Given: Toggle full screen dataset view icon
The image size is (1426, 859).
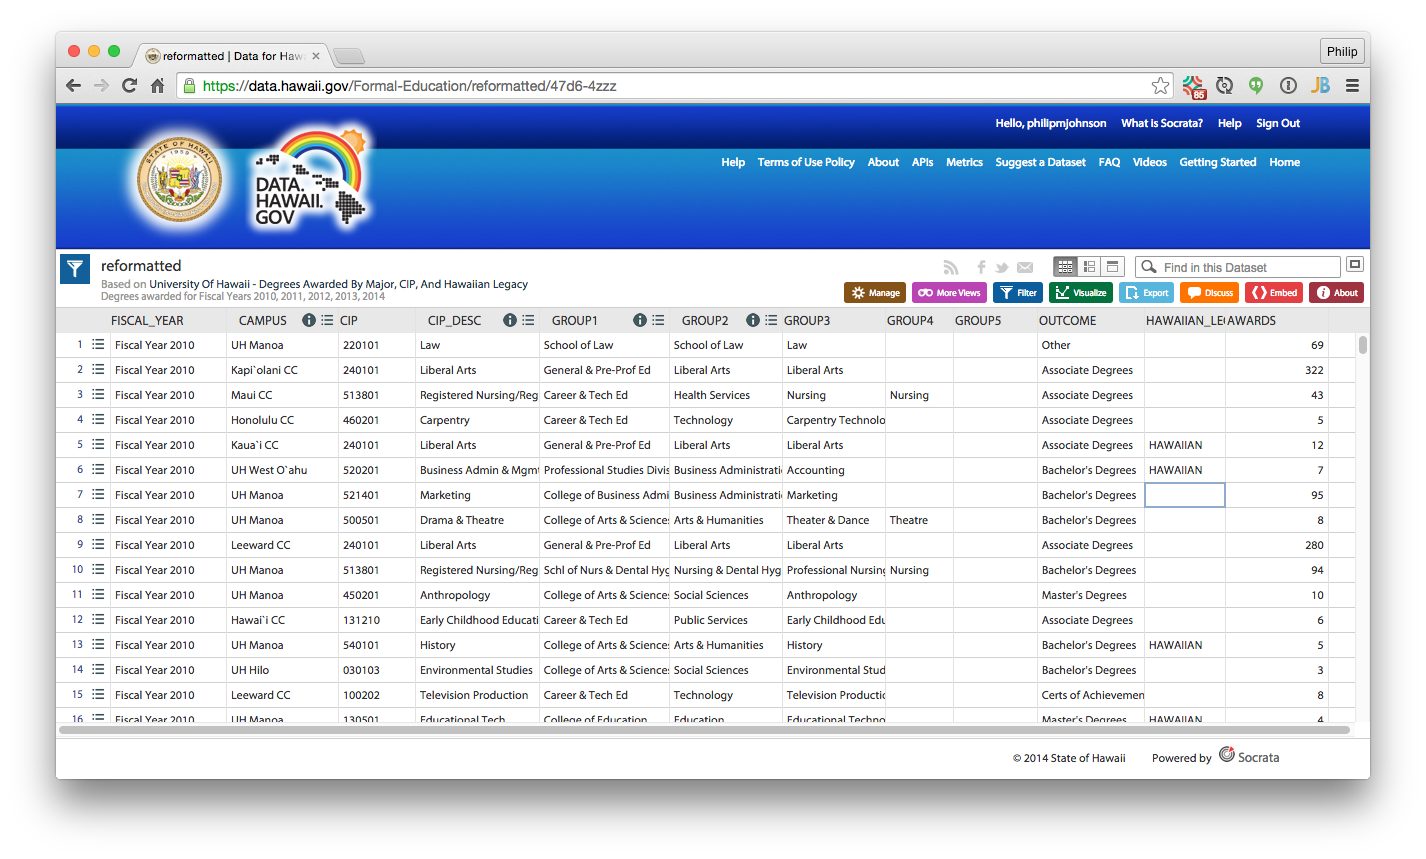Looking at the screenshot, I should (1355, 265).
